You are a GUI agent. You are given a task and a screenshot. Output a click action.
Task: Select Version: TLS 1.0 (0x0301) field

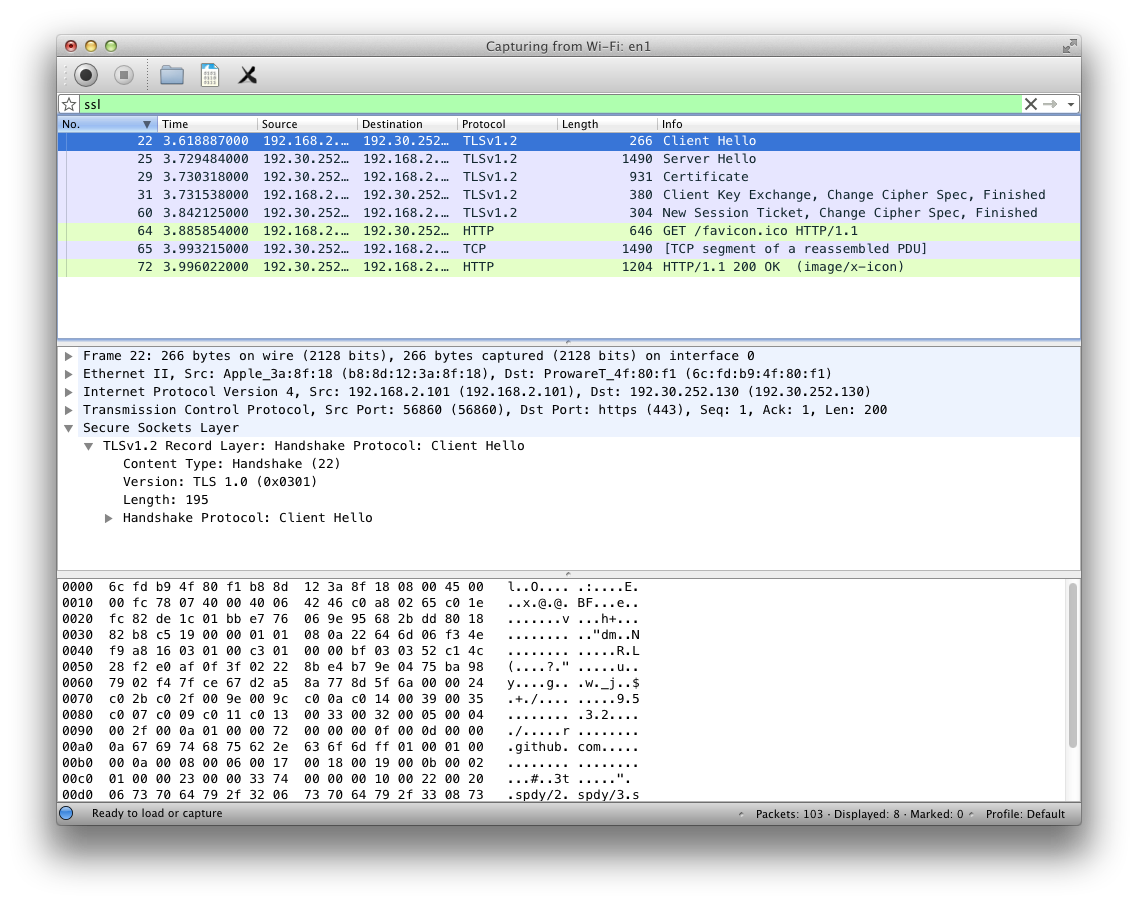(220, 482)
